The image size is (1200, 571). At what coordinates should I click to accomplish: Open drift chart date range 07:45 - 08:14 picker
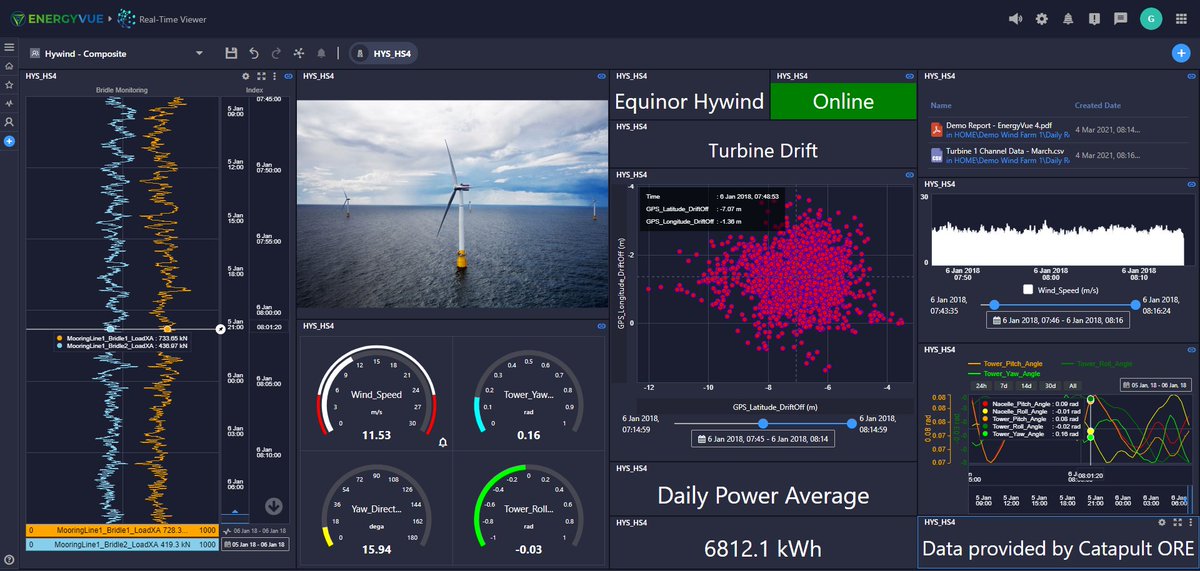(x=763, y=438)
